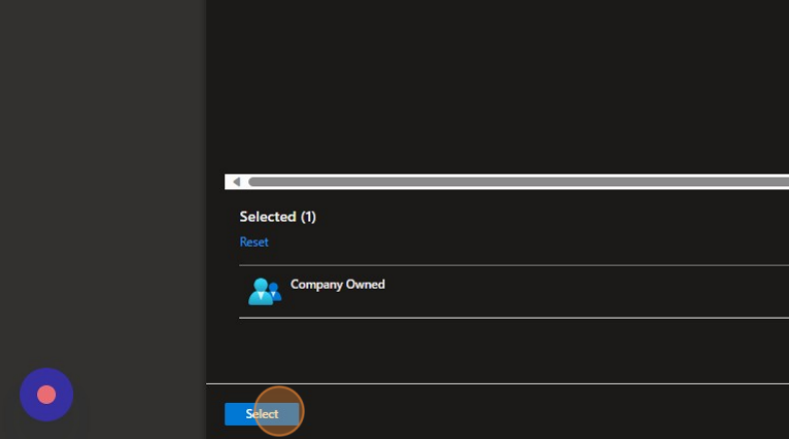Click the footer area right of Select

click(550, 412)
